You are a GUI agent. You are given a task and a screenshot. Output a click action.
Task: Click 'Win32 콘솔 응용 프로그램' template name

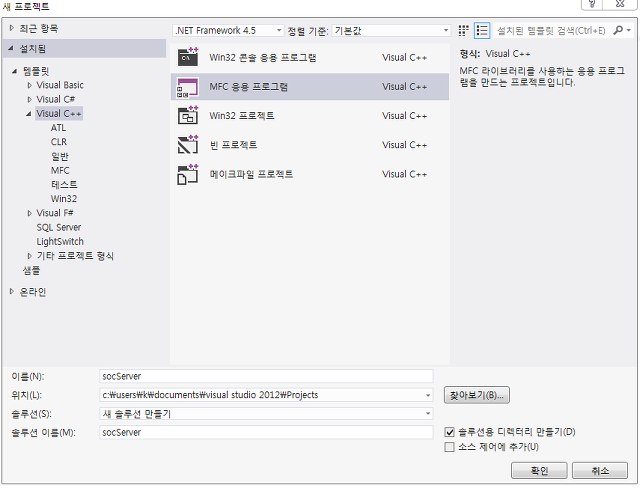click(263, 58)
